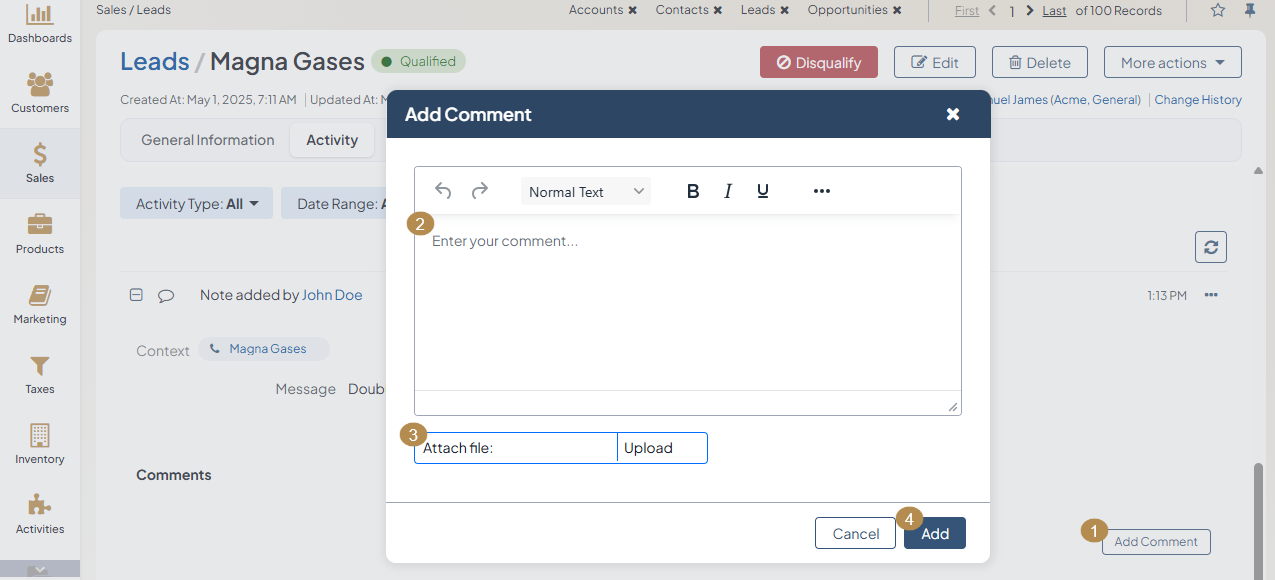The image size is (1275, 580).
Task: Open Magna Gases context tag
Action: 264,349
